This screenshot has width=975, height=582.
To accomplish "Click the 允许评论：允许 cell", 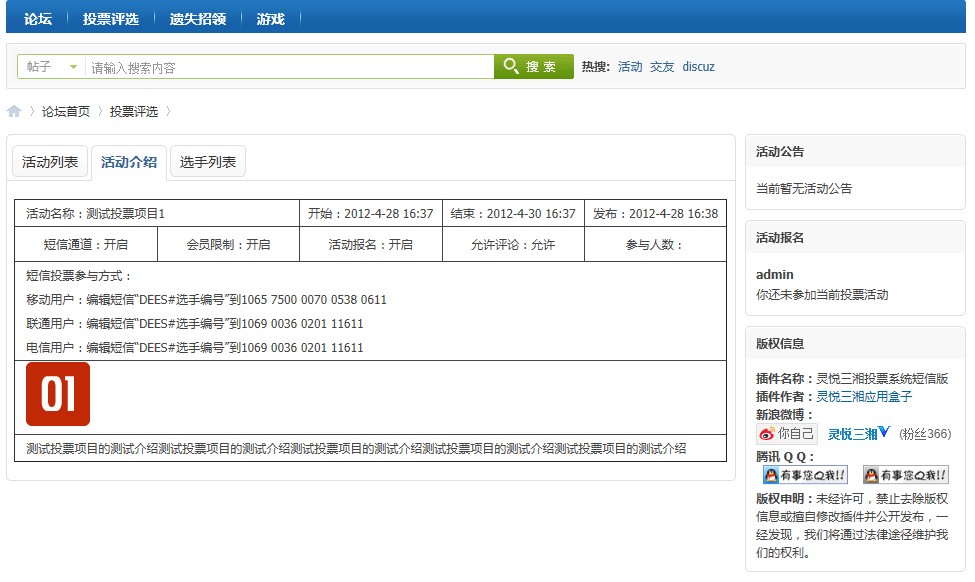I will 513,244.
